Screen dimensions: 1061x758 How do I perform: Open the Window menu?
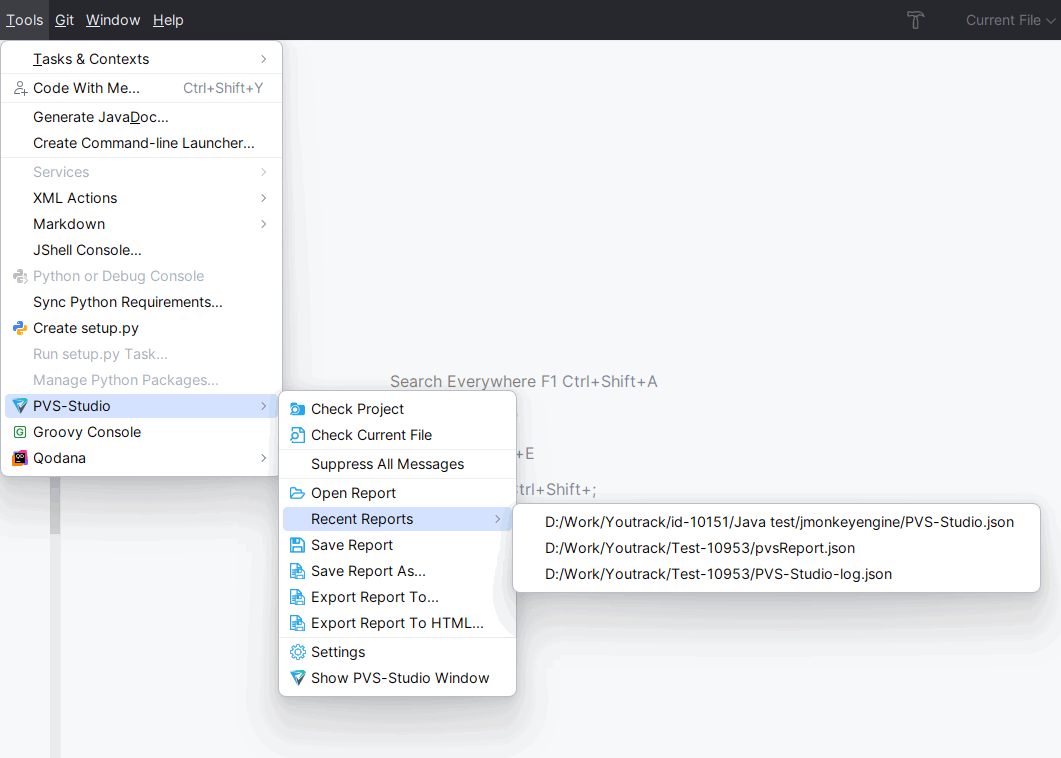pyautogui.click(x=113, y=20)
